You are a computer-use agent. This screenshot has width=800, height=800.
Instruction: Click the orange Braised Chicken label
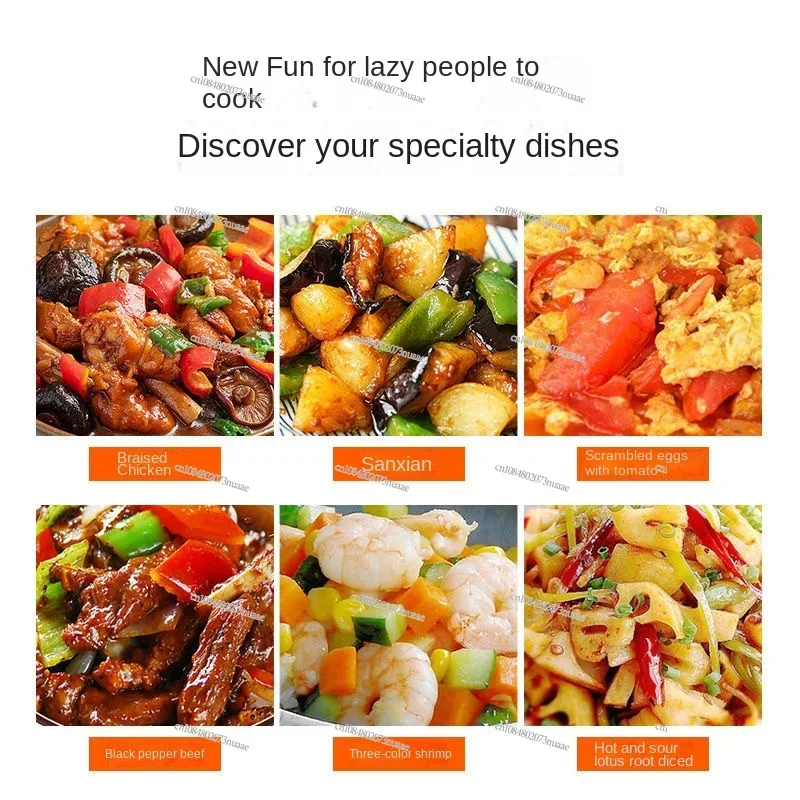coord(155,464)
